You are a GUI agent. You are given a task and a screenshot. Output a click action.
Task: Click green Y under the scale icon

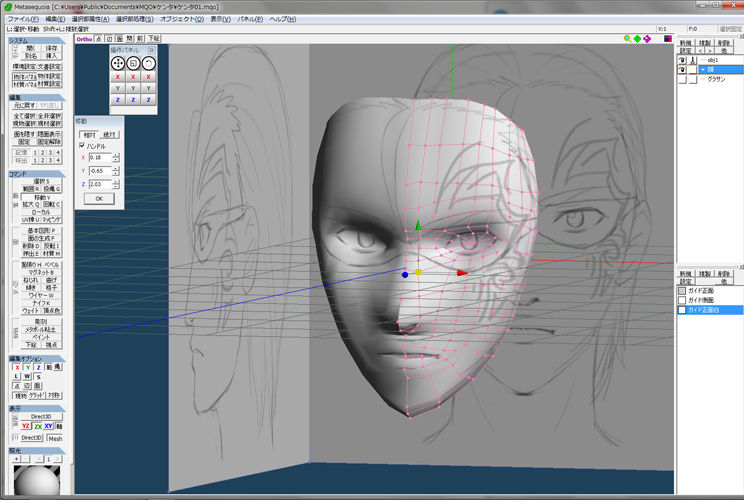coord(133,88)
